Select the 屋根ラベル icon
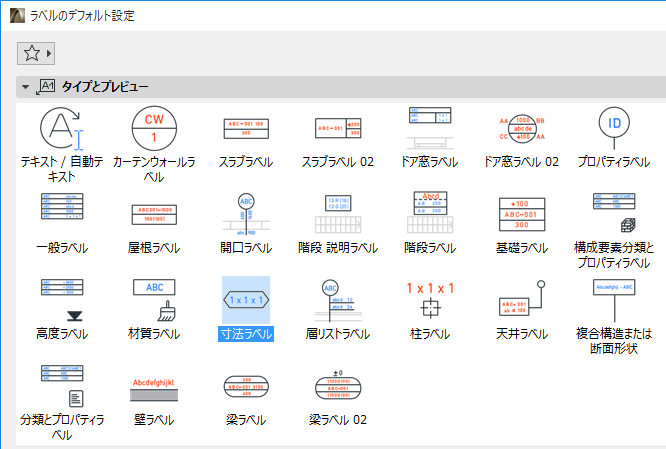Screen dimensions: 666x449 (154, 214)
